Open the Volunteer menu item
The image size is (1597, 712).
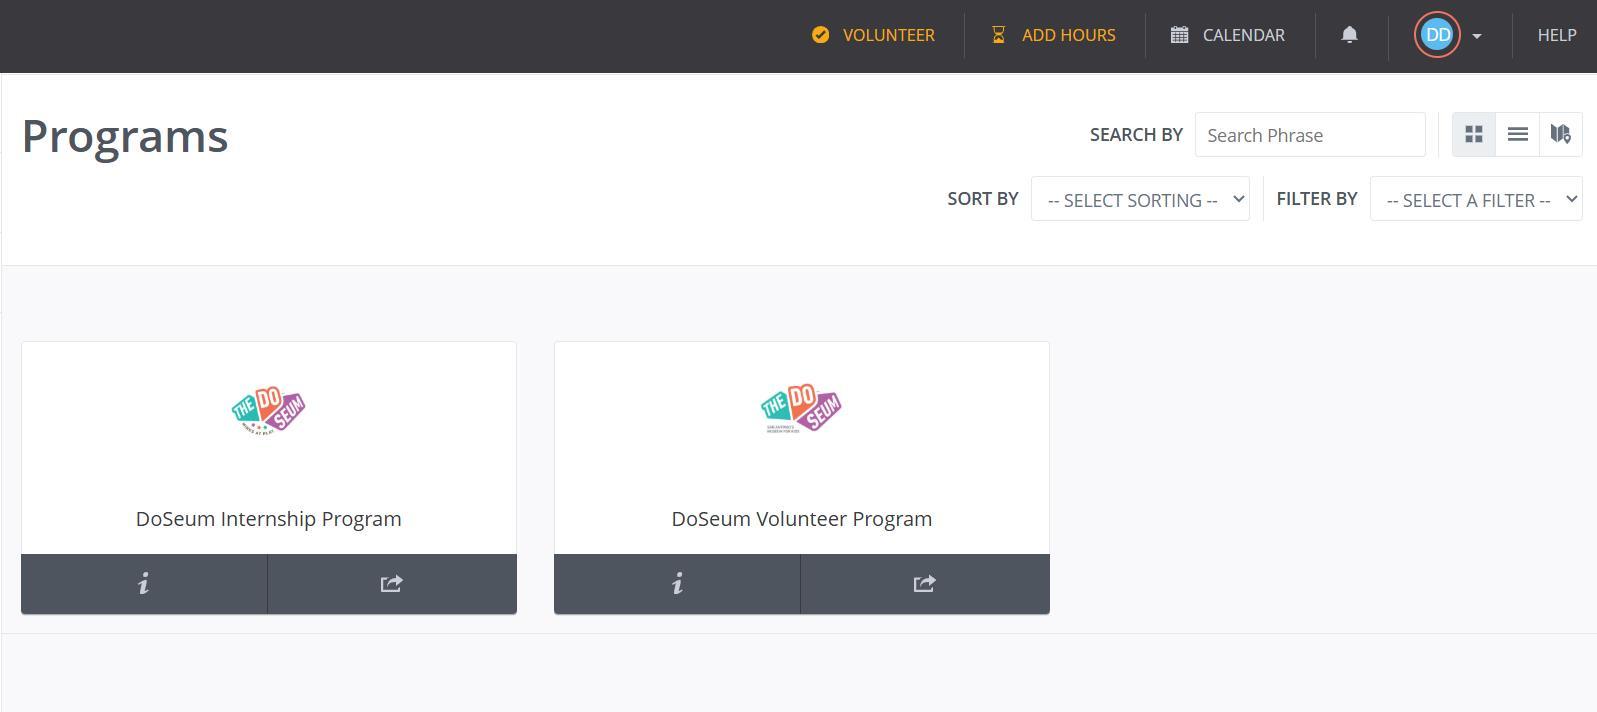(x=874, y=35)
